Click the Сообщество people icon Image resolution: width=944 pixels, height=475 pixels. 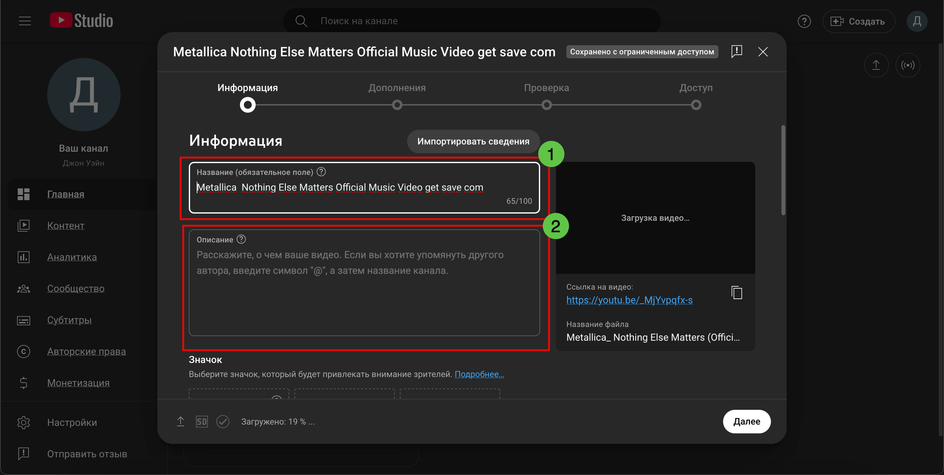click(23, 288)
